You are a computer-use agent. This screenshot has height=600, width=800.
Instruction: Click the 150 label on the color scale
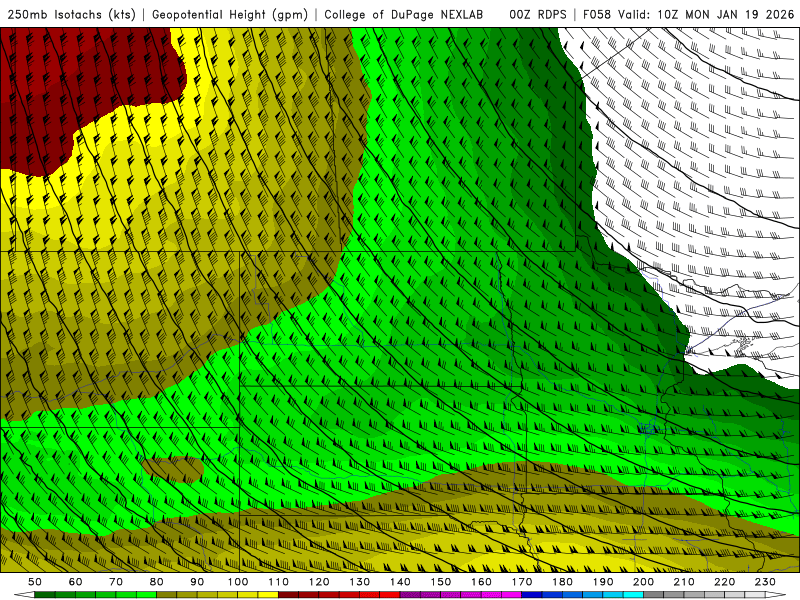click(x=441, y=582)
